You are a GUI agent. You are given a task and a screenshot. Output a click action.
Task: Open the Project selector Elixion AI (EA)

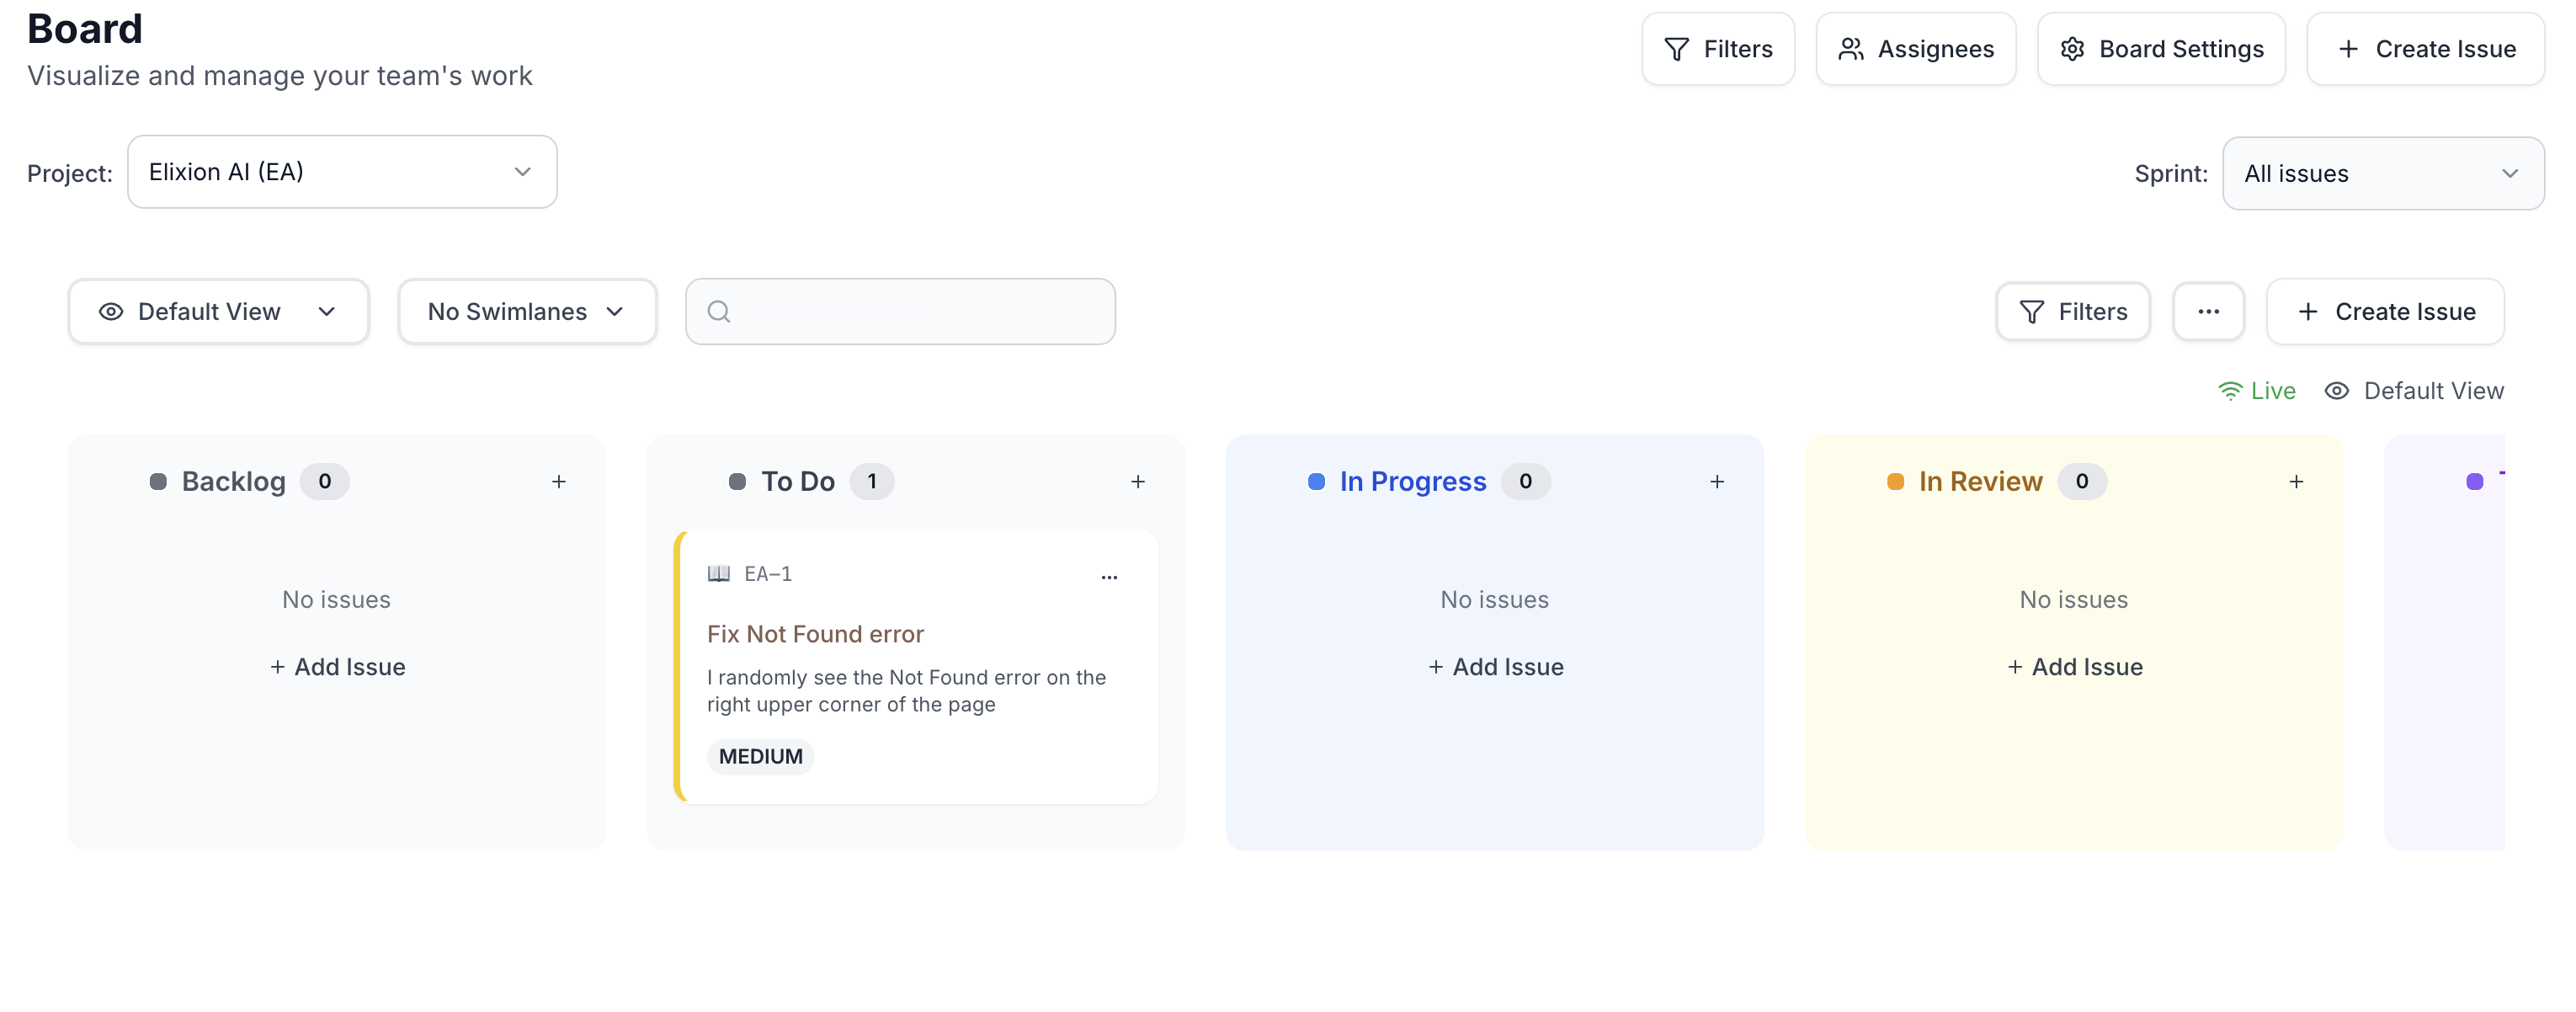point(342,172)
